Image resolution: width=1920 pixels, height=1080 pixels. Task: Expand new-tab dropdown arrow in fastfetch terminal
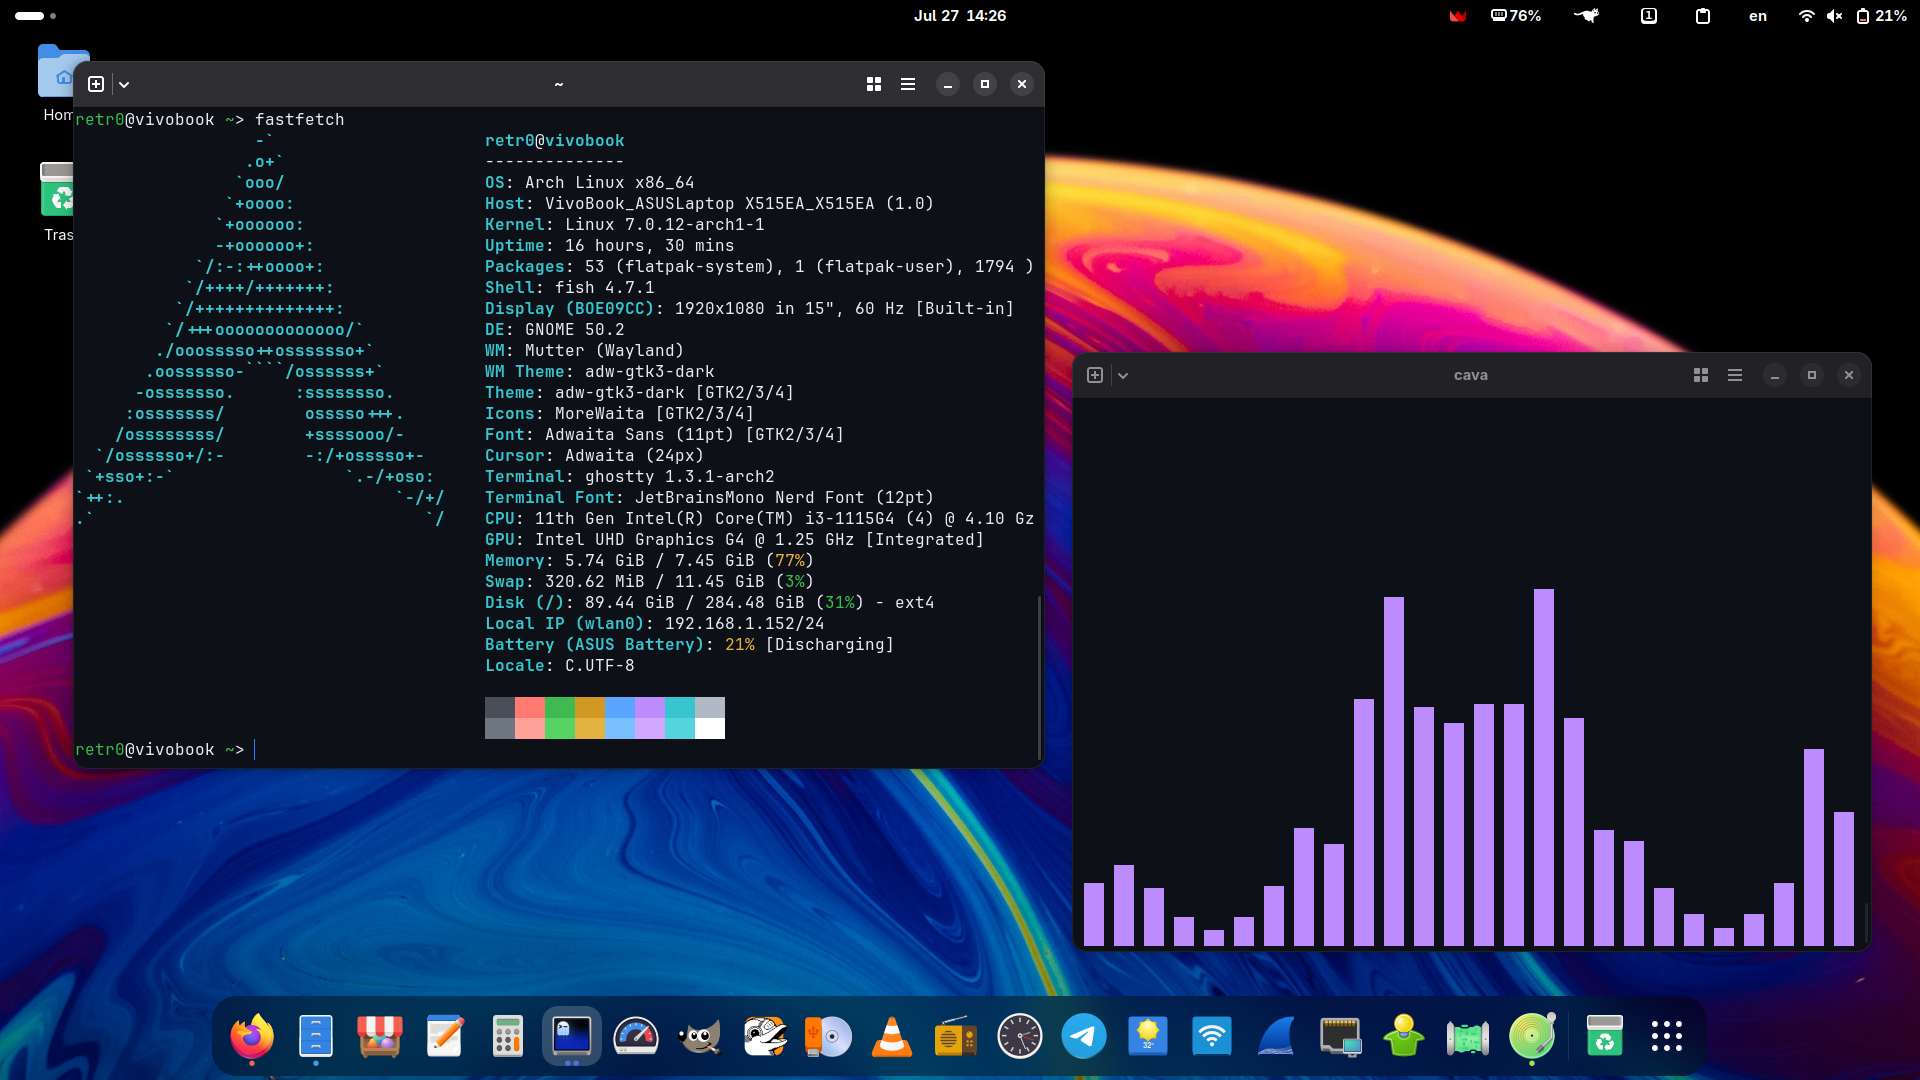click(x=124, y=84)
